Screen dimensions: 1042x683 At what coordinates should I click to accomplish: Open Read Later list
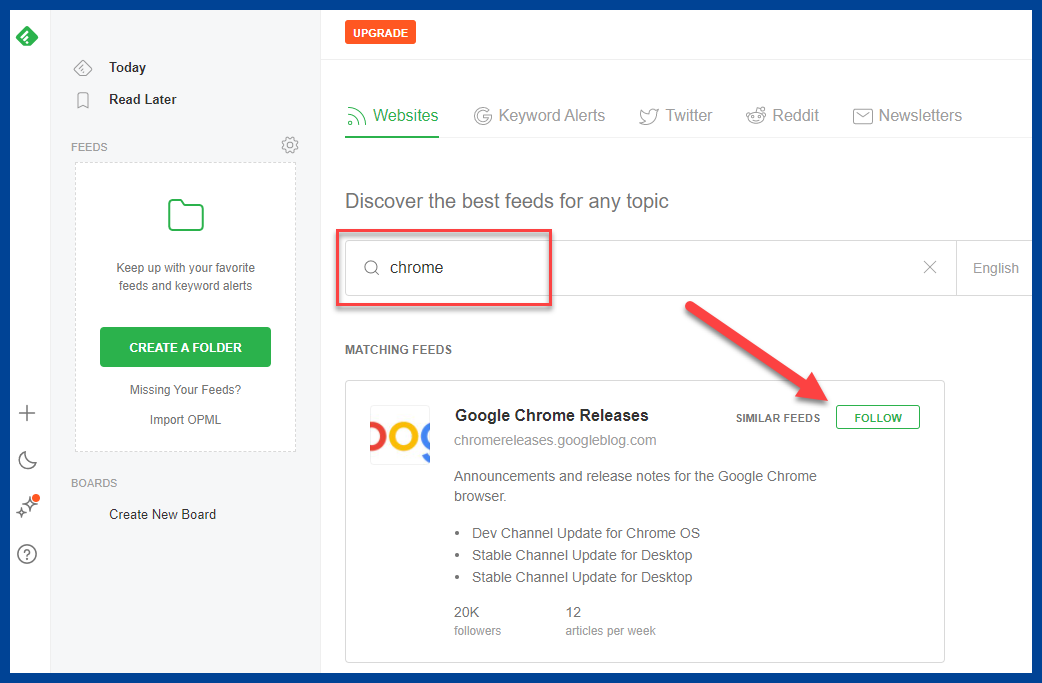[x=142, y=100]
